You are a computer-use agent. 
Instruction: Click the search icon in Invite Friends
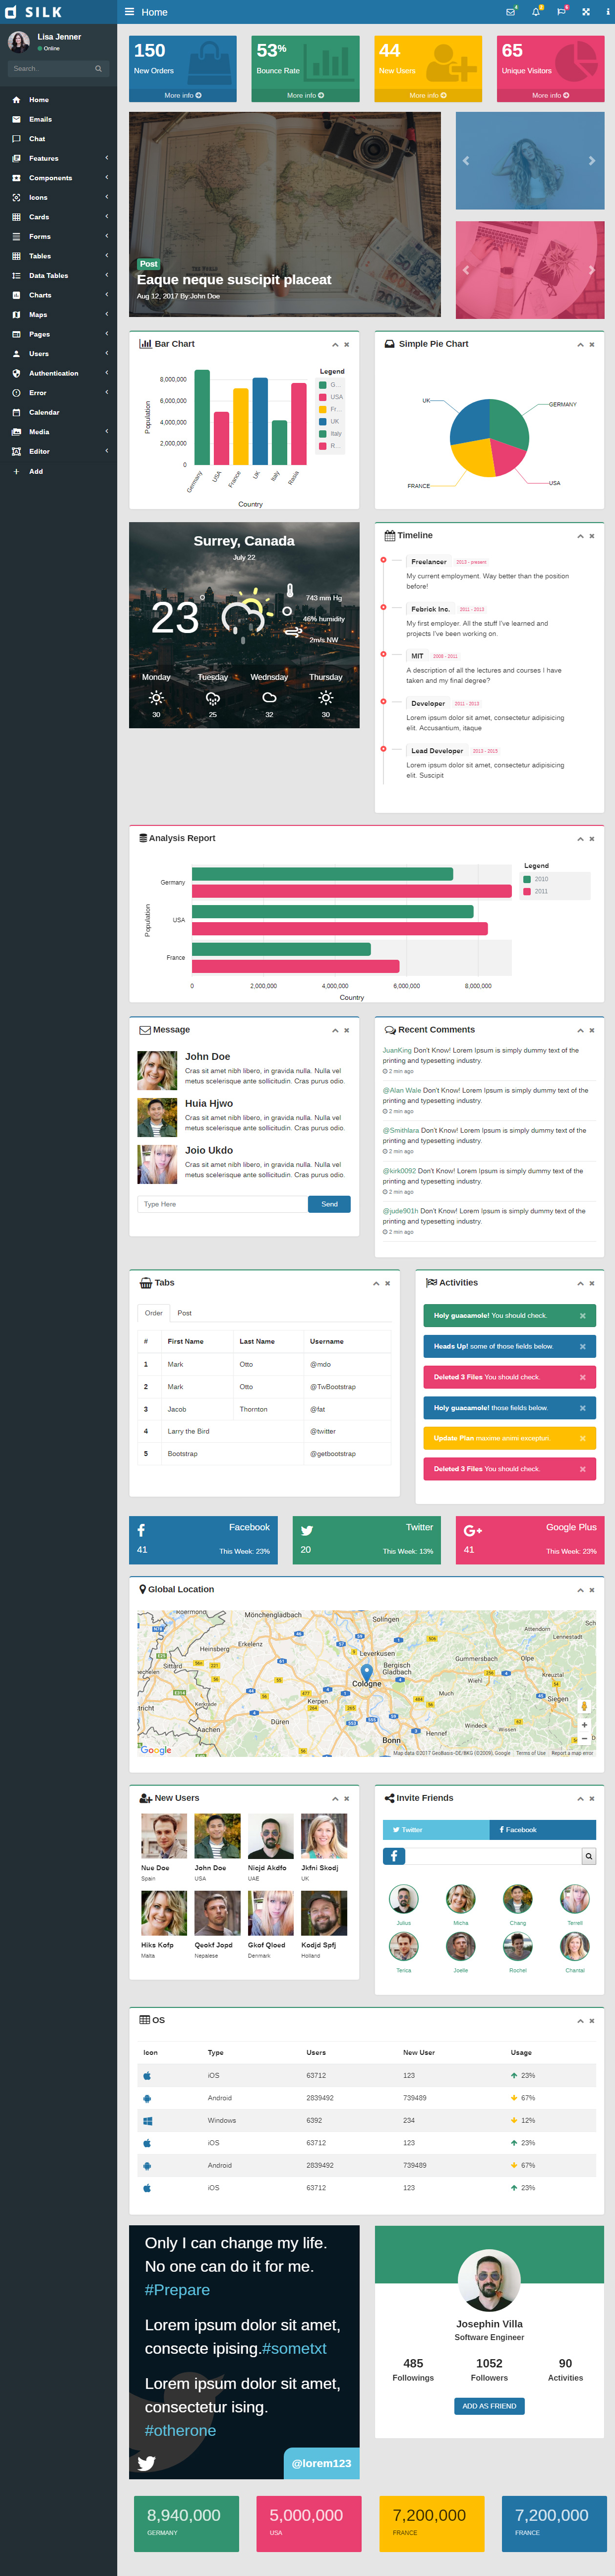click(589, 1856)
